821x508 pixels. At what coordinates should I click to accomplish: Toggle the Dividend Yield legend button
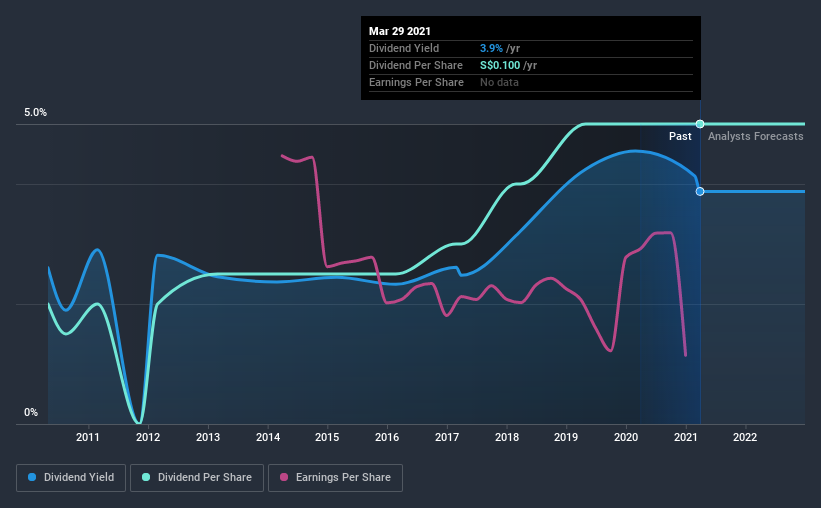coord(71,478)
